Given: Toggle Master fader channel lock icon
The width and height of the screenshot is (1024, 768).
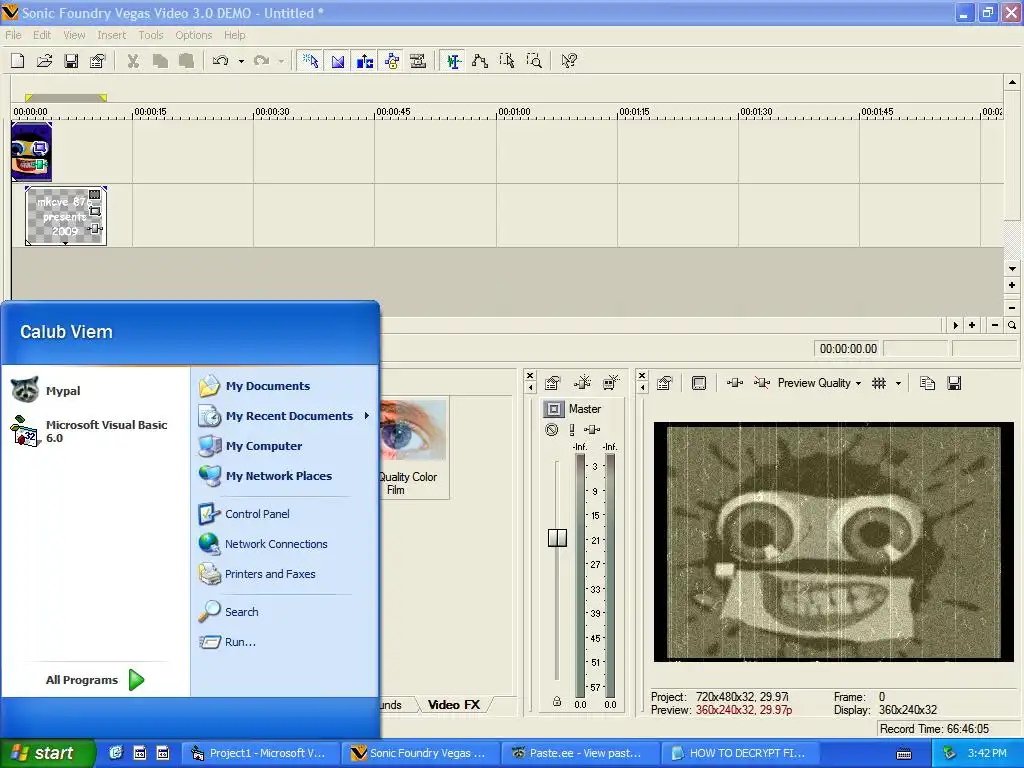Looking at the screenshot, I should 557,701.
